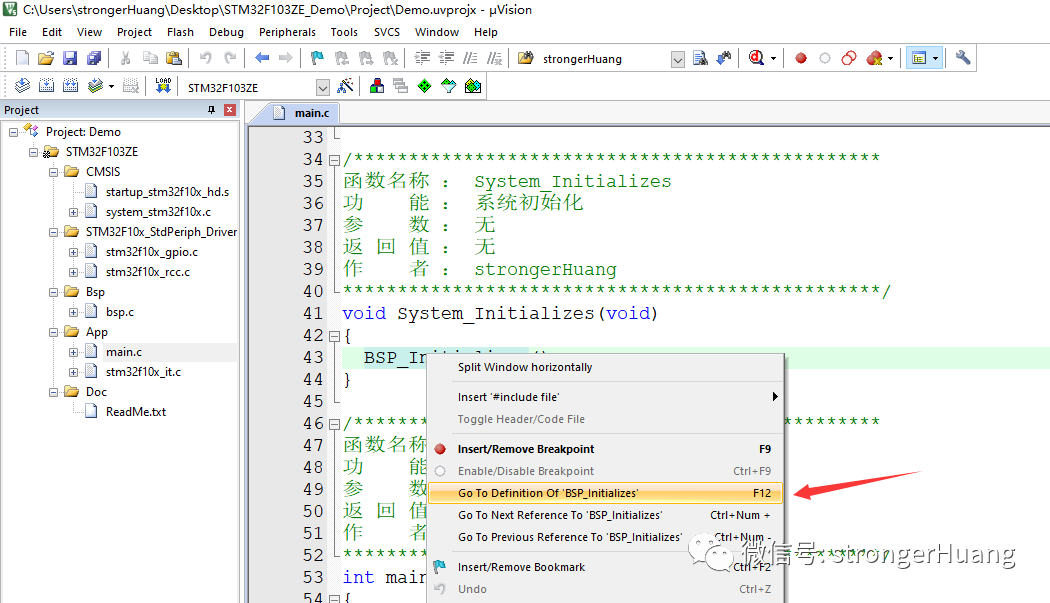Image resolution: width=1050 pixels, height=603 pixels.
Task: Open Options for Target with the magic wand icon
Action: click(345, 86)
